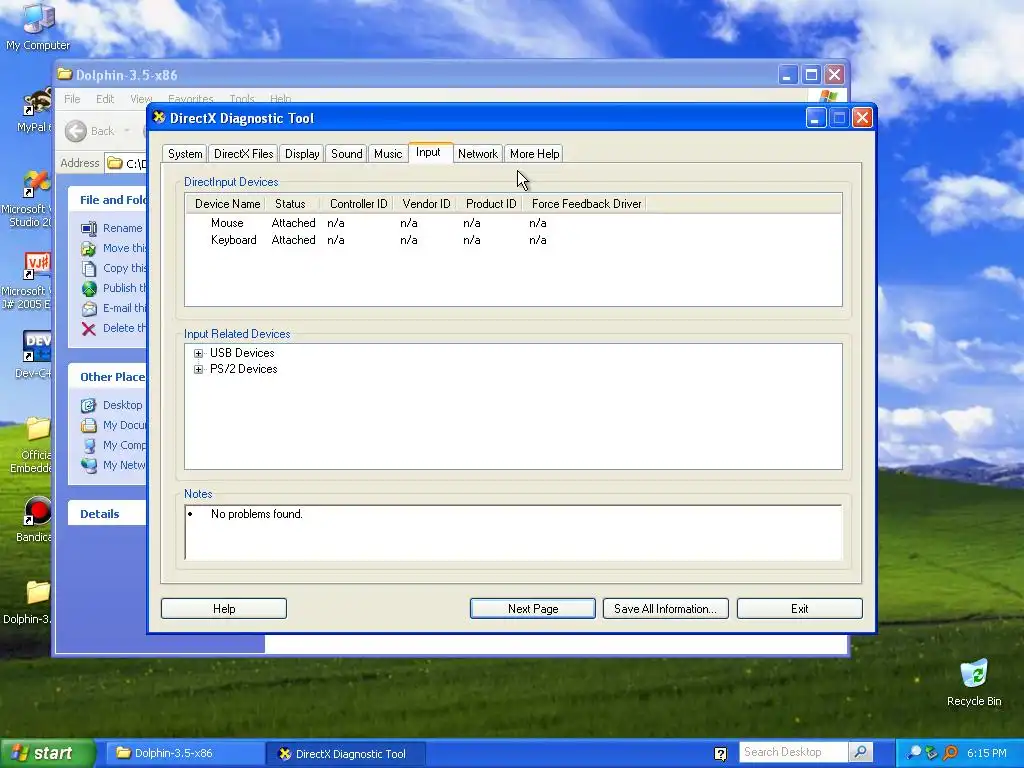
Task: Minimize the DirectX Diagnostic Tool window
Action: (816, 118)
